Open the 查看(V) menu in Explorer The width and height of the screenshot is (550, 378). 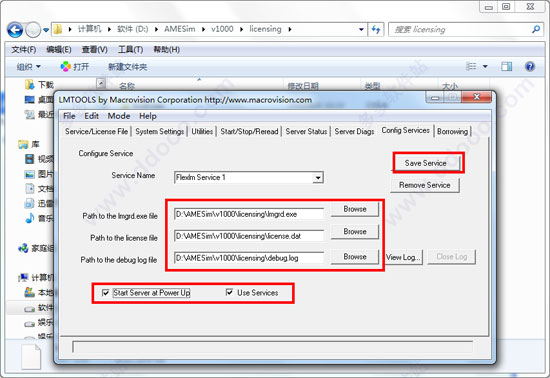94,49
